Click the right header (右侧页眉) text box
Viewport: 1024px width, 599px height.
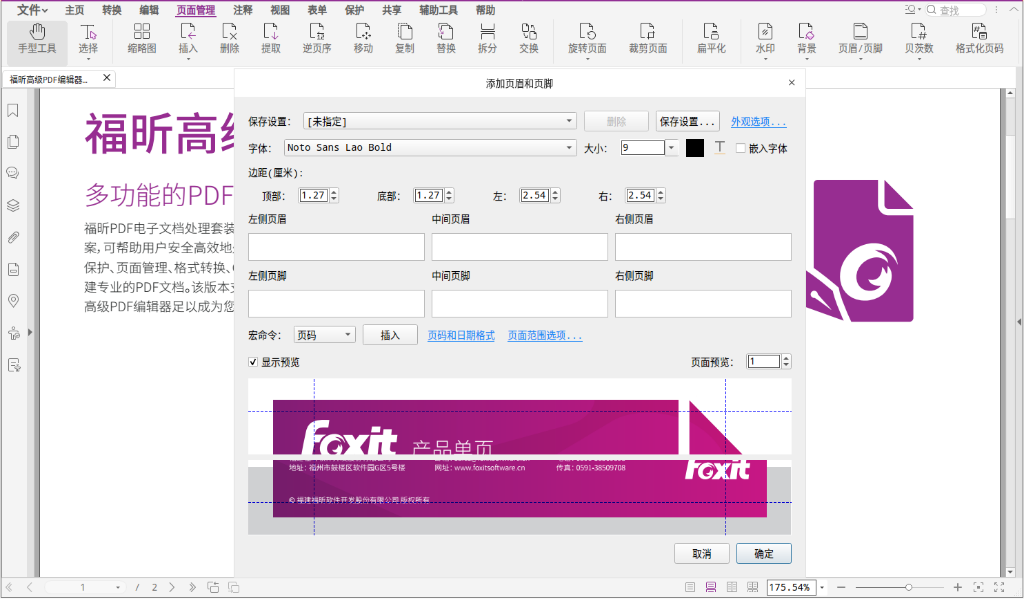(703, 247)
